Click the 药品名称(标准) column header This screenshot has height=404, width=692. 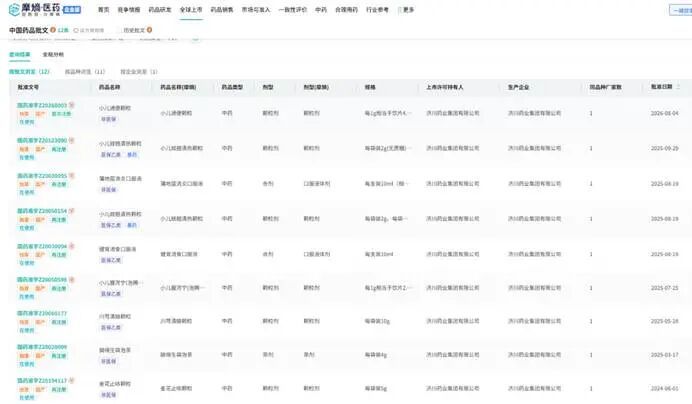178,87
